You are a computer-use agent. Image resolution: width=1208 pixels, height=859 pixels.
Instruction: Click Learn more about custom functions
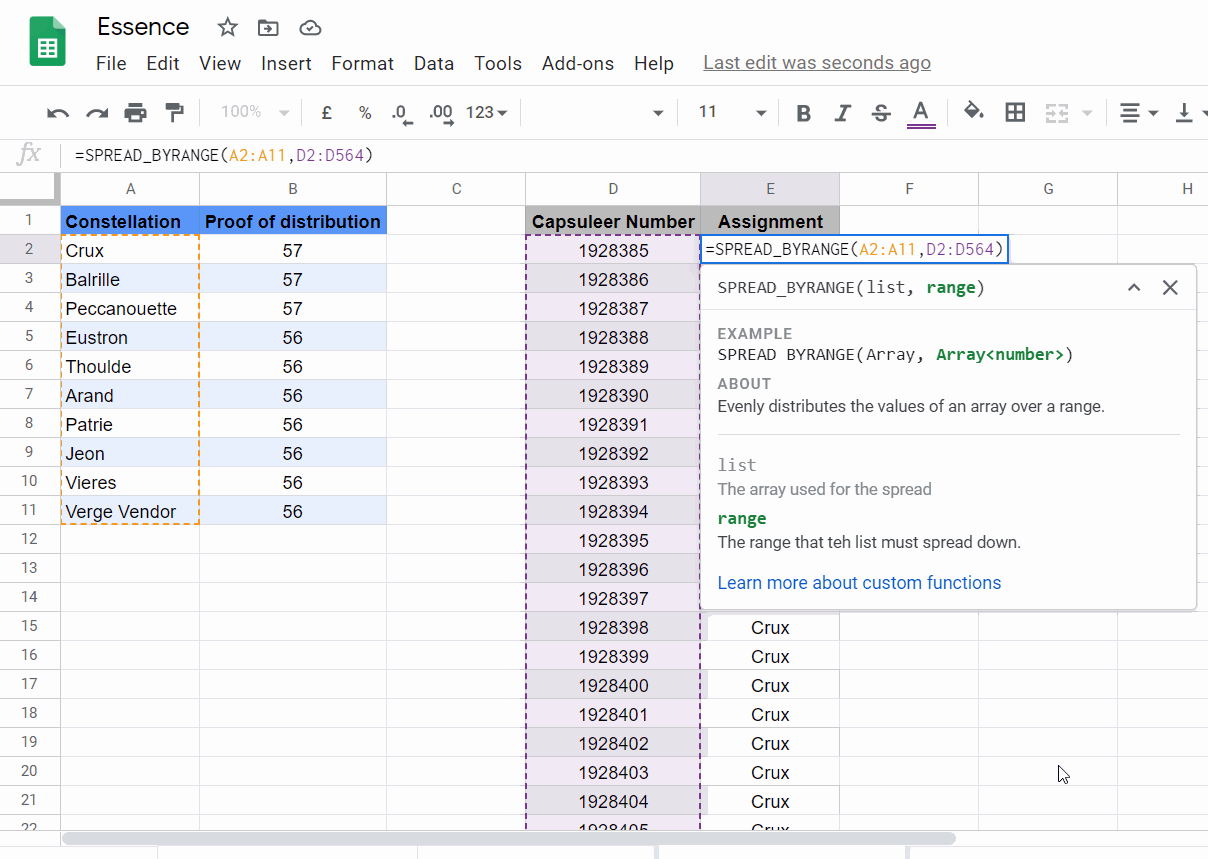pyautogui.click(x=859, y=582)
